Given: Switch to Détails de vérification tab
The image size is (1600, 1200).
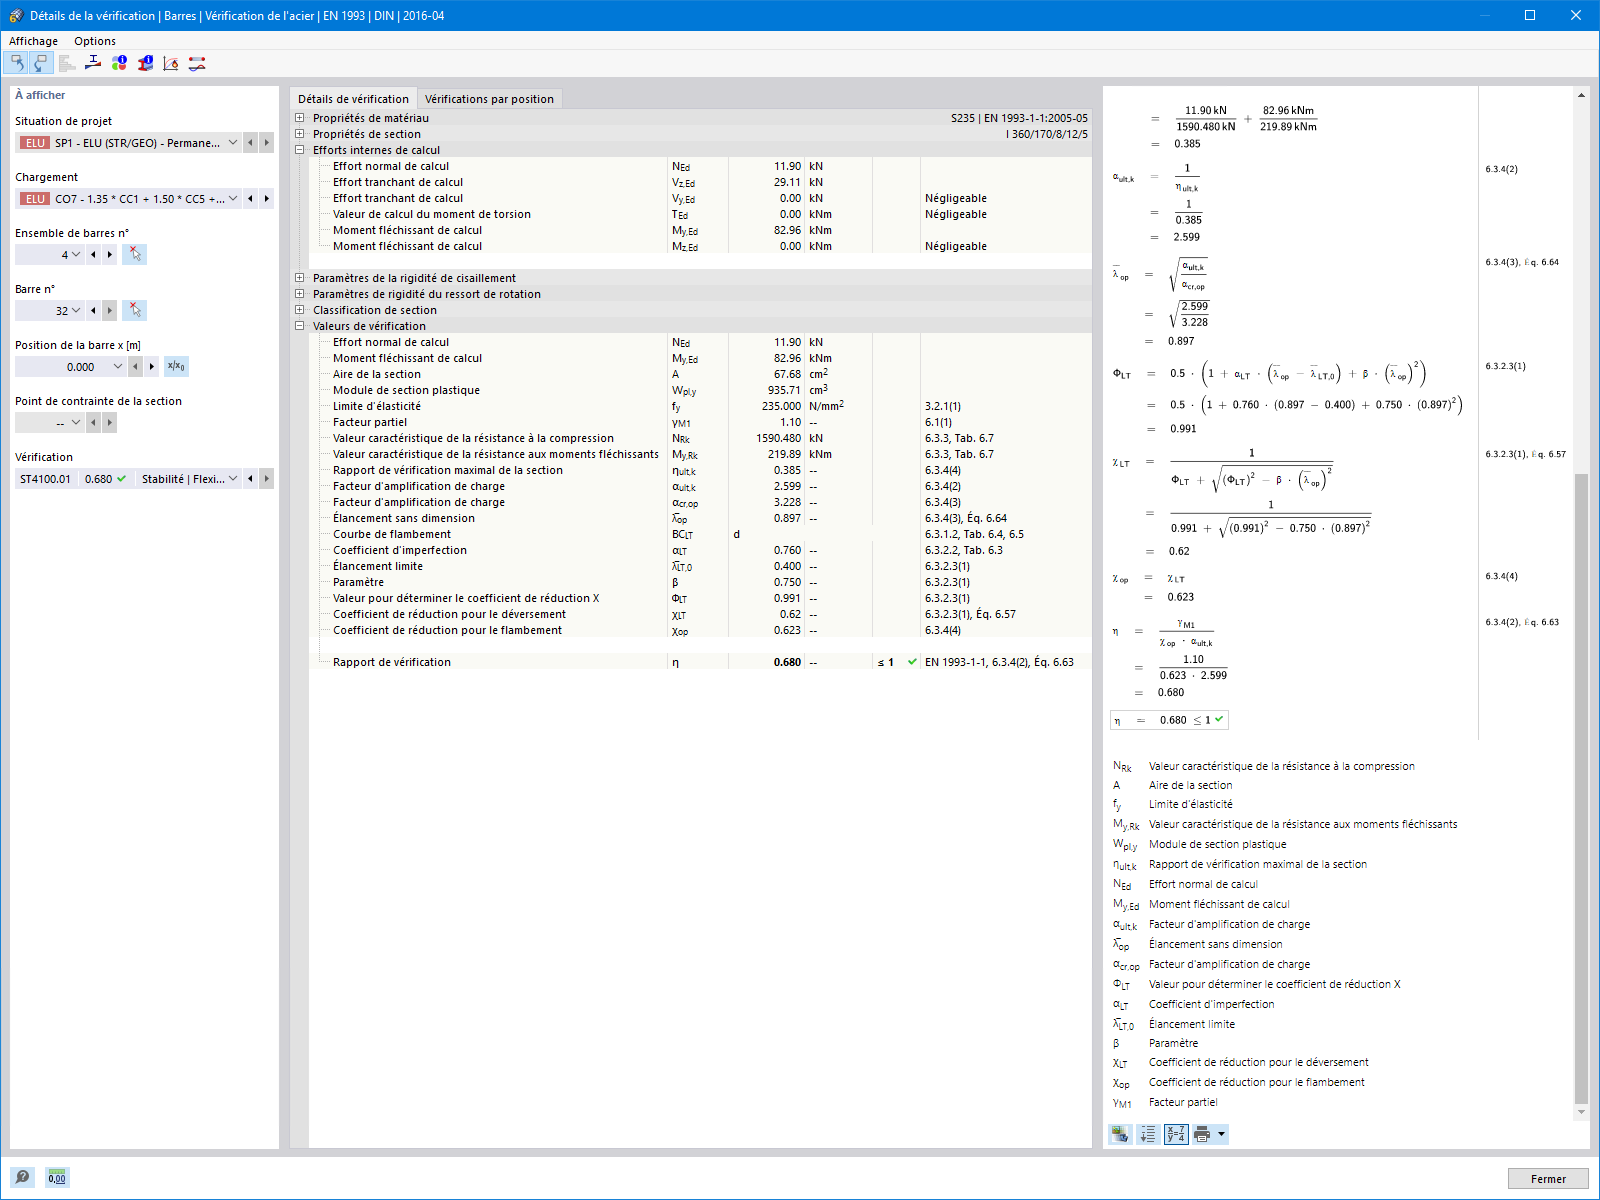Looking at the screenshot, I should [x=353, y=99].
